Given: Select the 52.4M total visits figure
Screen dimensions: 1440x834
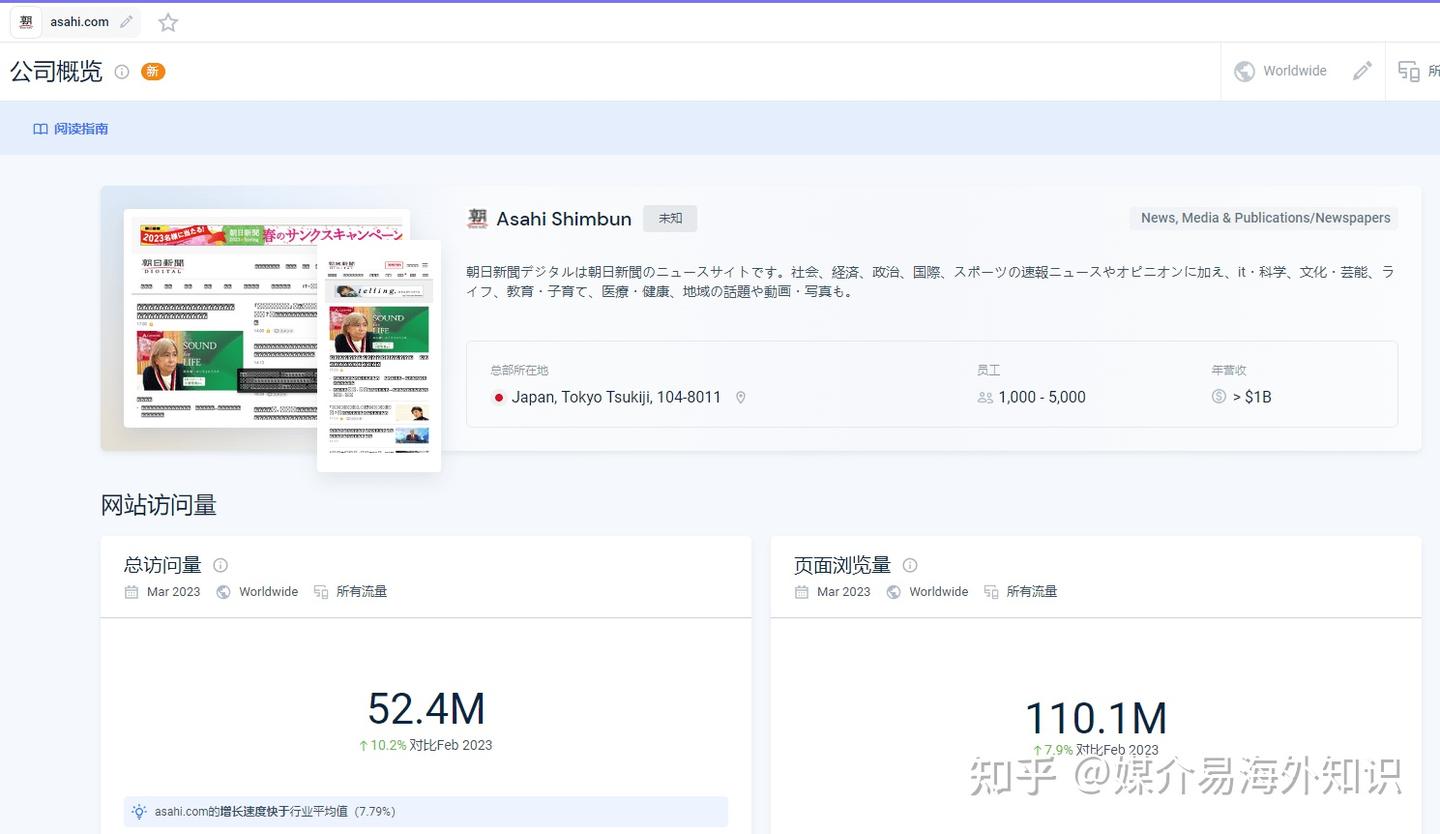Looking at the screenshot, I should (x=426, y=709).
